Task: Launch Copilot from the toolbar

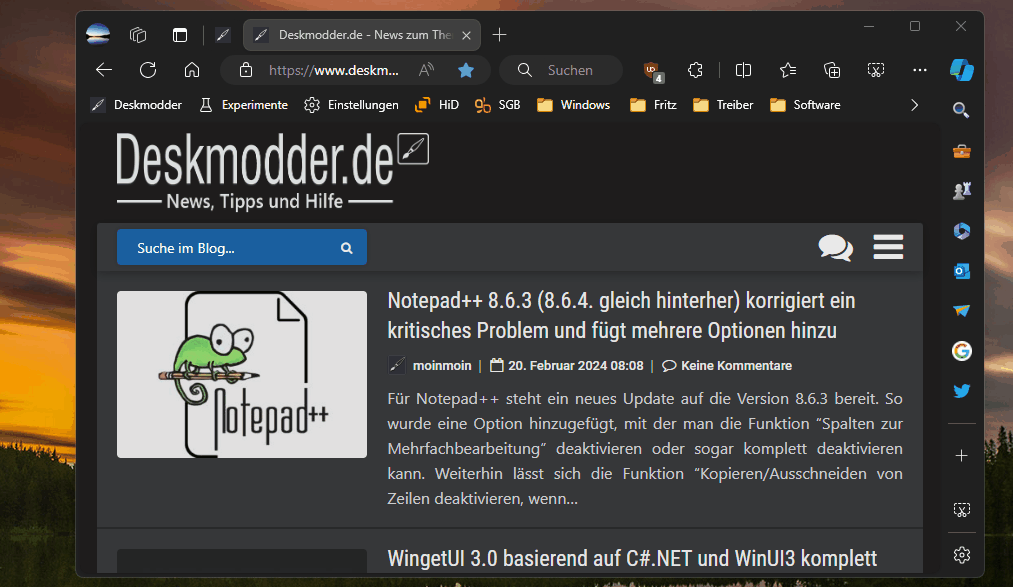Action: 962,70
